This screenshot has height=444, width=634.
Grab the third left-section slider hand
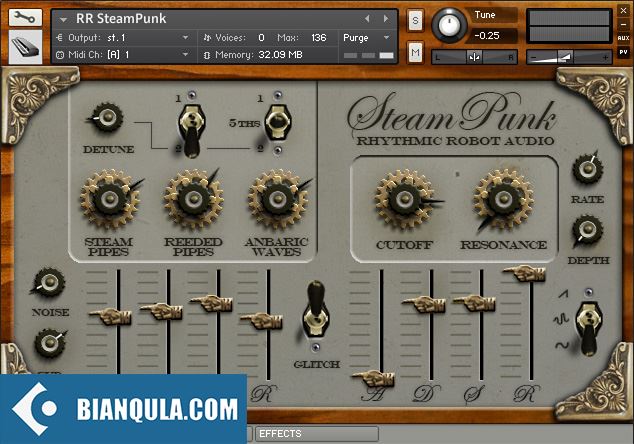(x=211, y=303)
